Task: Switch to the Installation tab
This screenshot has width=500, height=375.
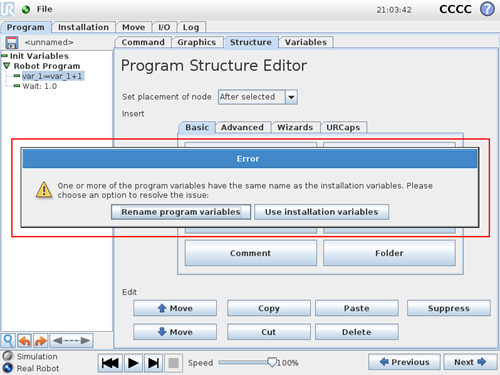Action: [83, 27]
